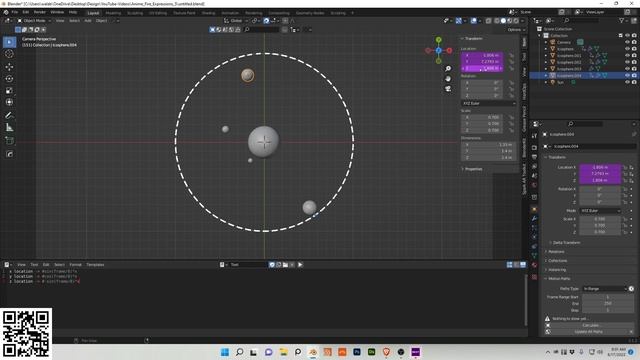Switch viewport to wireframe shading

pos(497,20)
